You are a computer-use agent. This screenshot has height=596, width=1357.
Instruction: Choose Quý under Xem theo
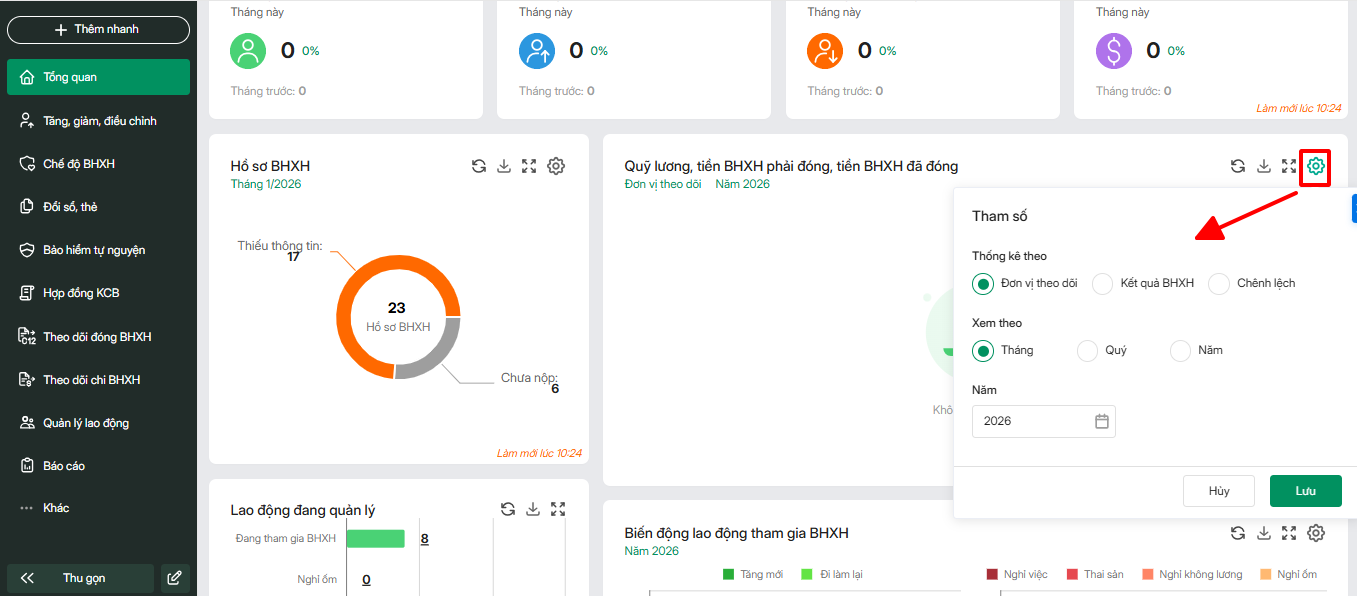click(x=1087, y=351)
